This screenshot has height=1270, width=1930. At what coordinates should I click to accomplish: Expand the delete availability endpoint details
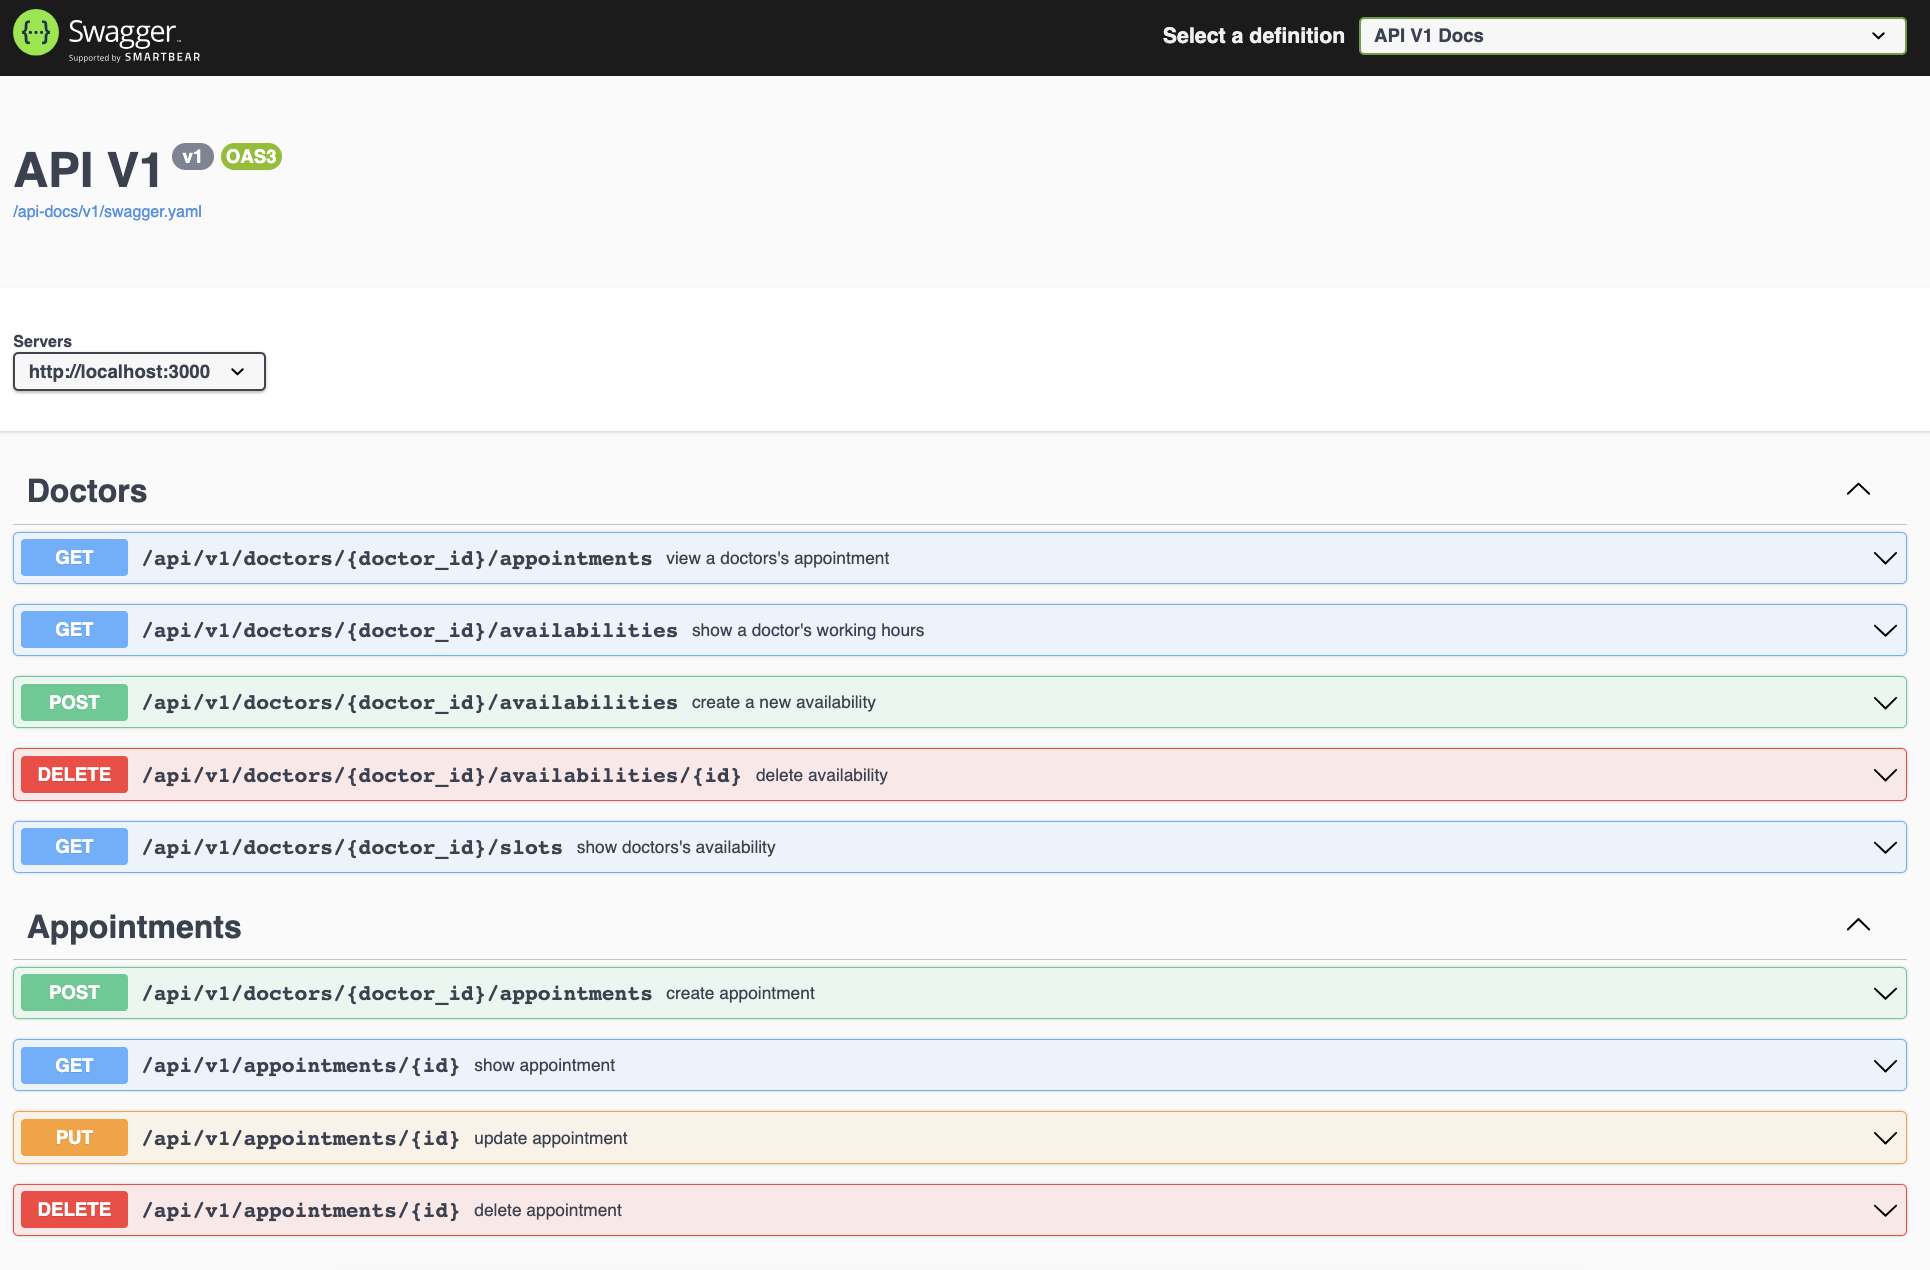pyautogui.click(x=1884, y=774)
